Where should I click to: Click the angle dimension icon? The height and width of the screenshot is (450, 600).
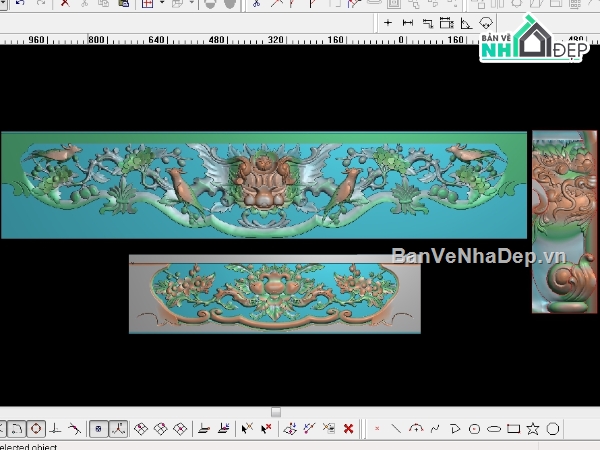tap(466, 23)
